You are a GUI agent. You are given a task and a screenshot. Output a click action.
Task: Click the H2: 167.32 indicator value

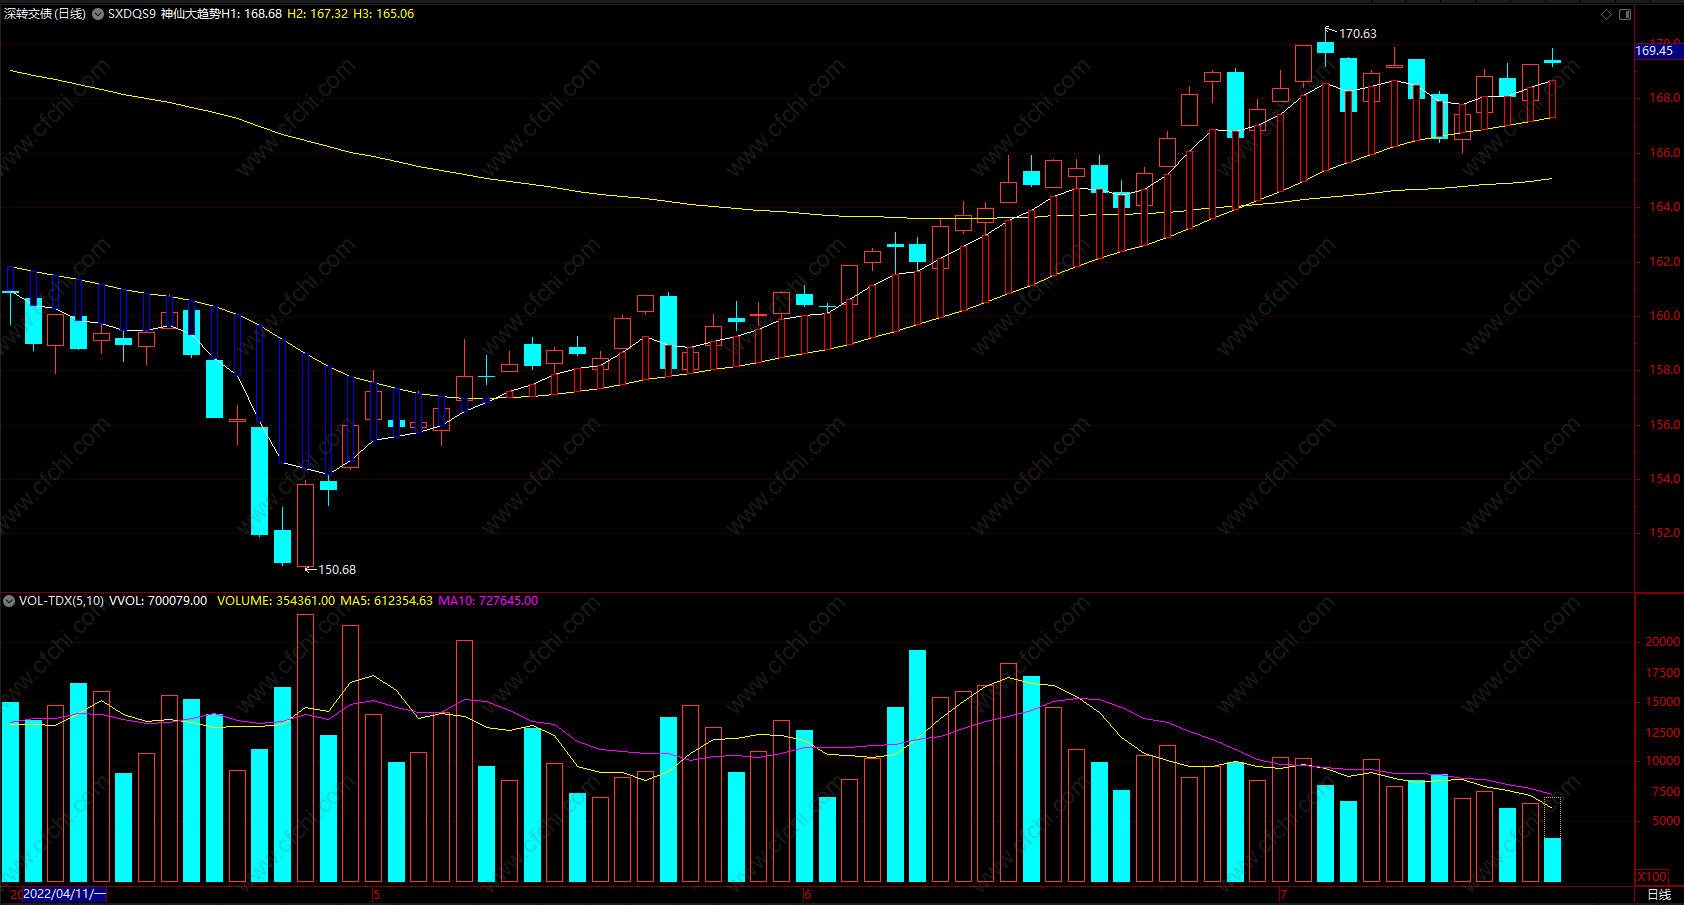[318, 14]
